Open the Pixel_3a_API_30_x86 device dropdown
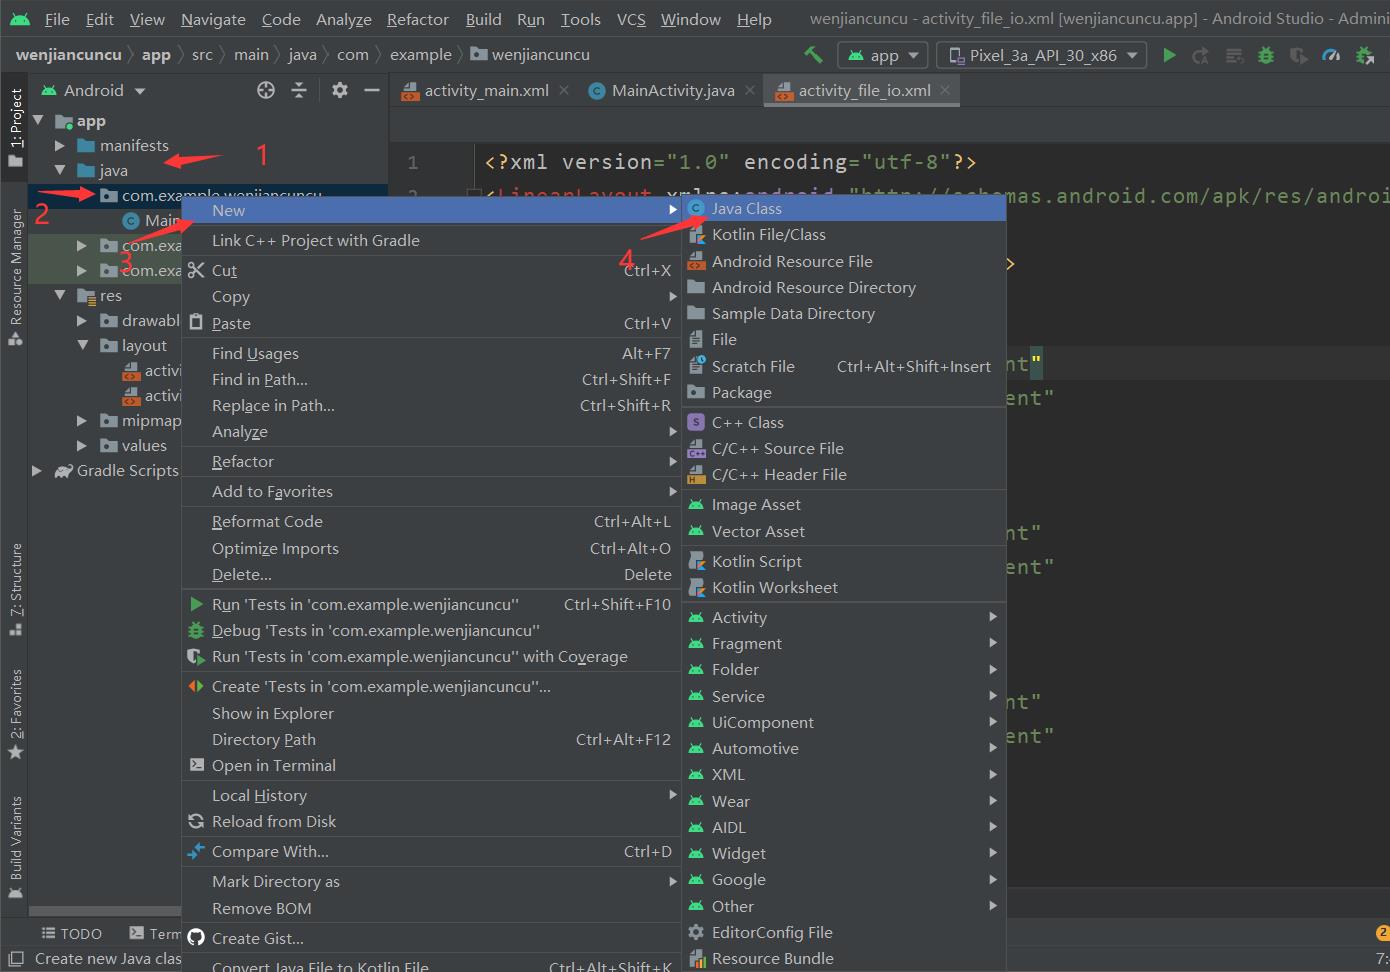The image size is (1390, 972). [x=1041, y=55]
